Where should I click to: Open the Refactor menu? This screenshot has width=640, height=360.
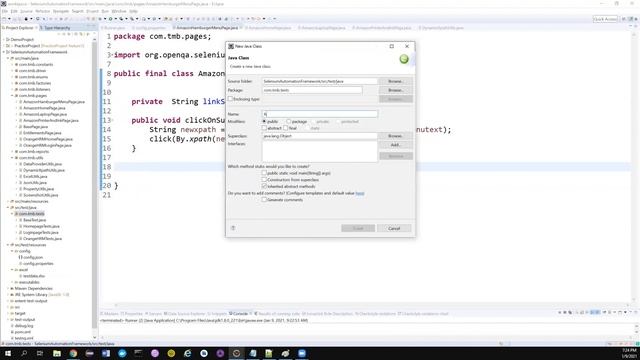click(x=42, y=11)
